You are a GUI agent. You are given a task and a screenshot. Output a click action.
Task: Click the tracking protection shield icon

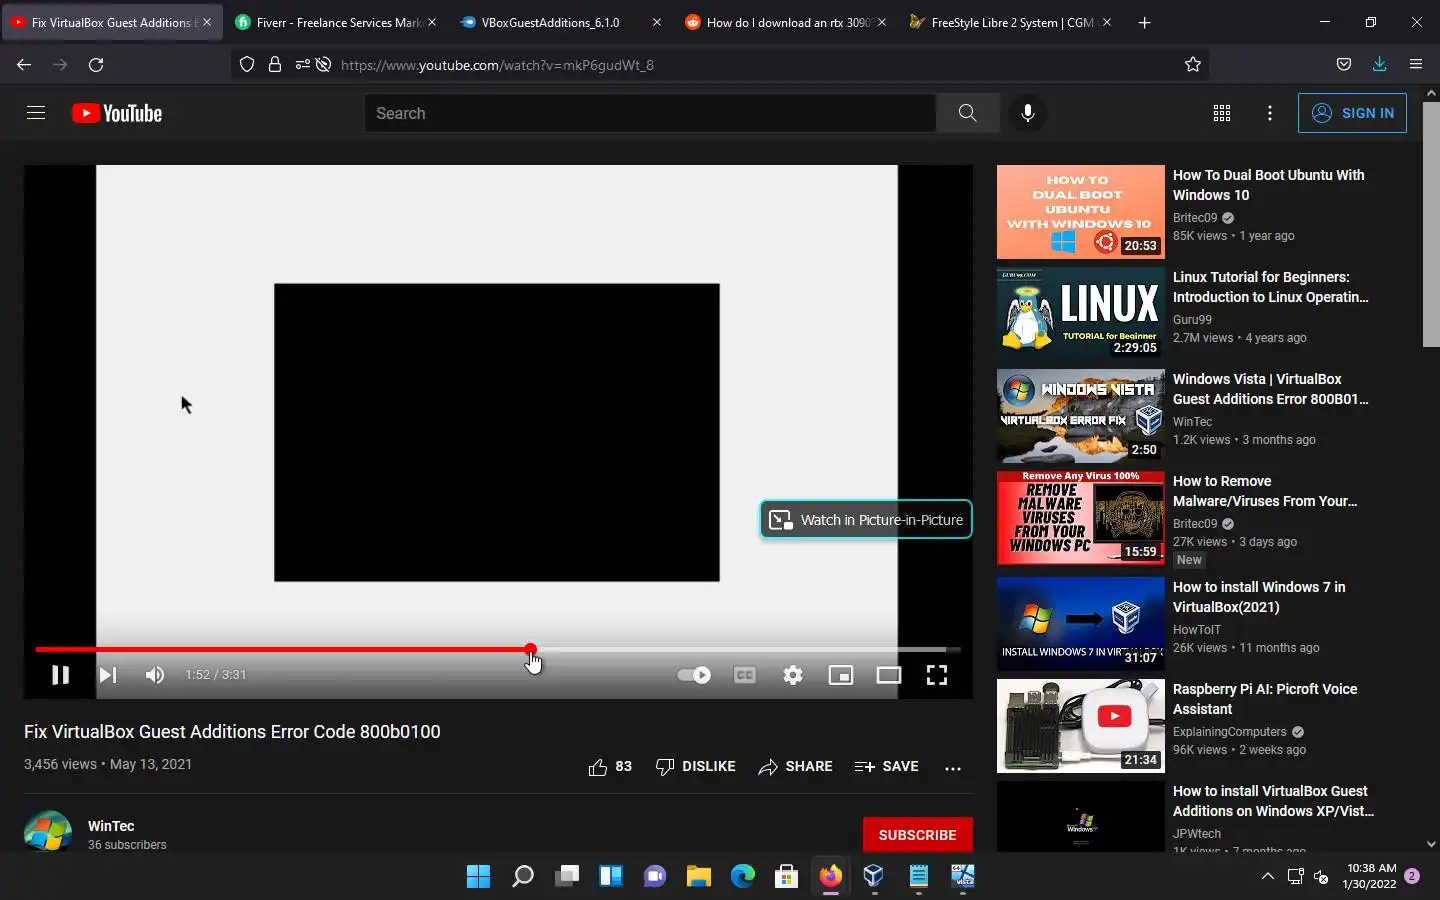tap(247, 64)
